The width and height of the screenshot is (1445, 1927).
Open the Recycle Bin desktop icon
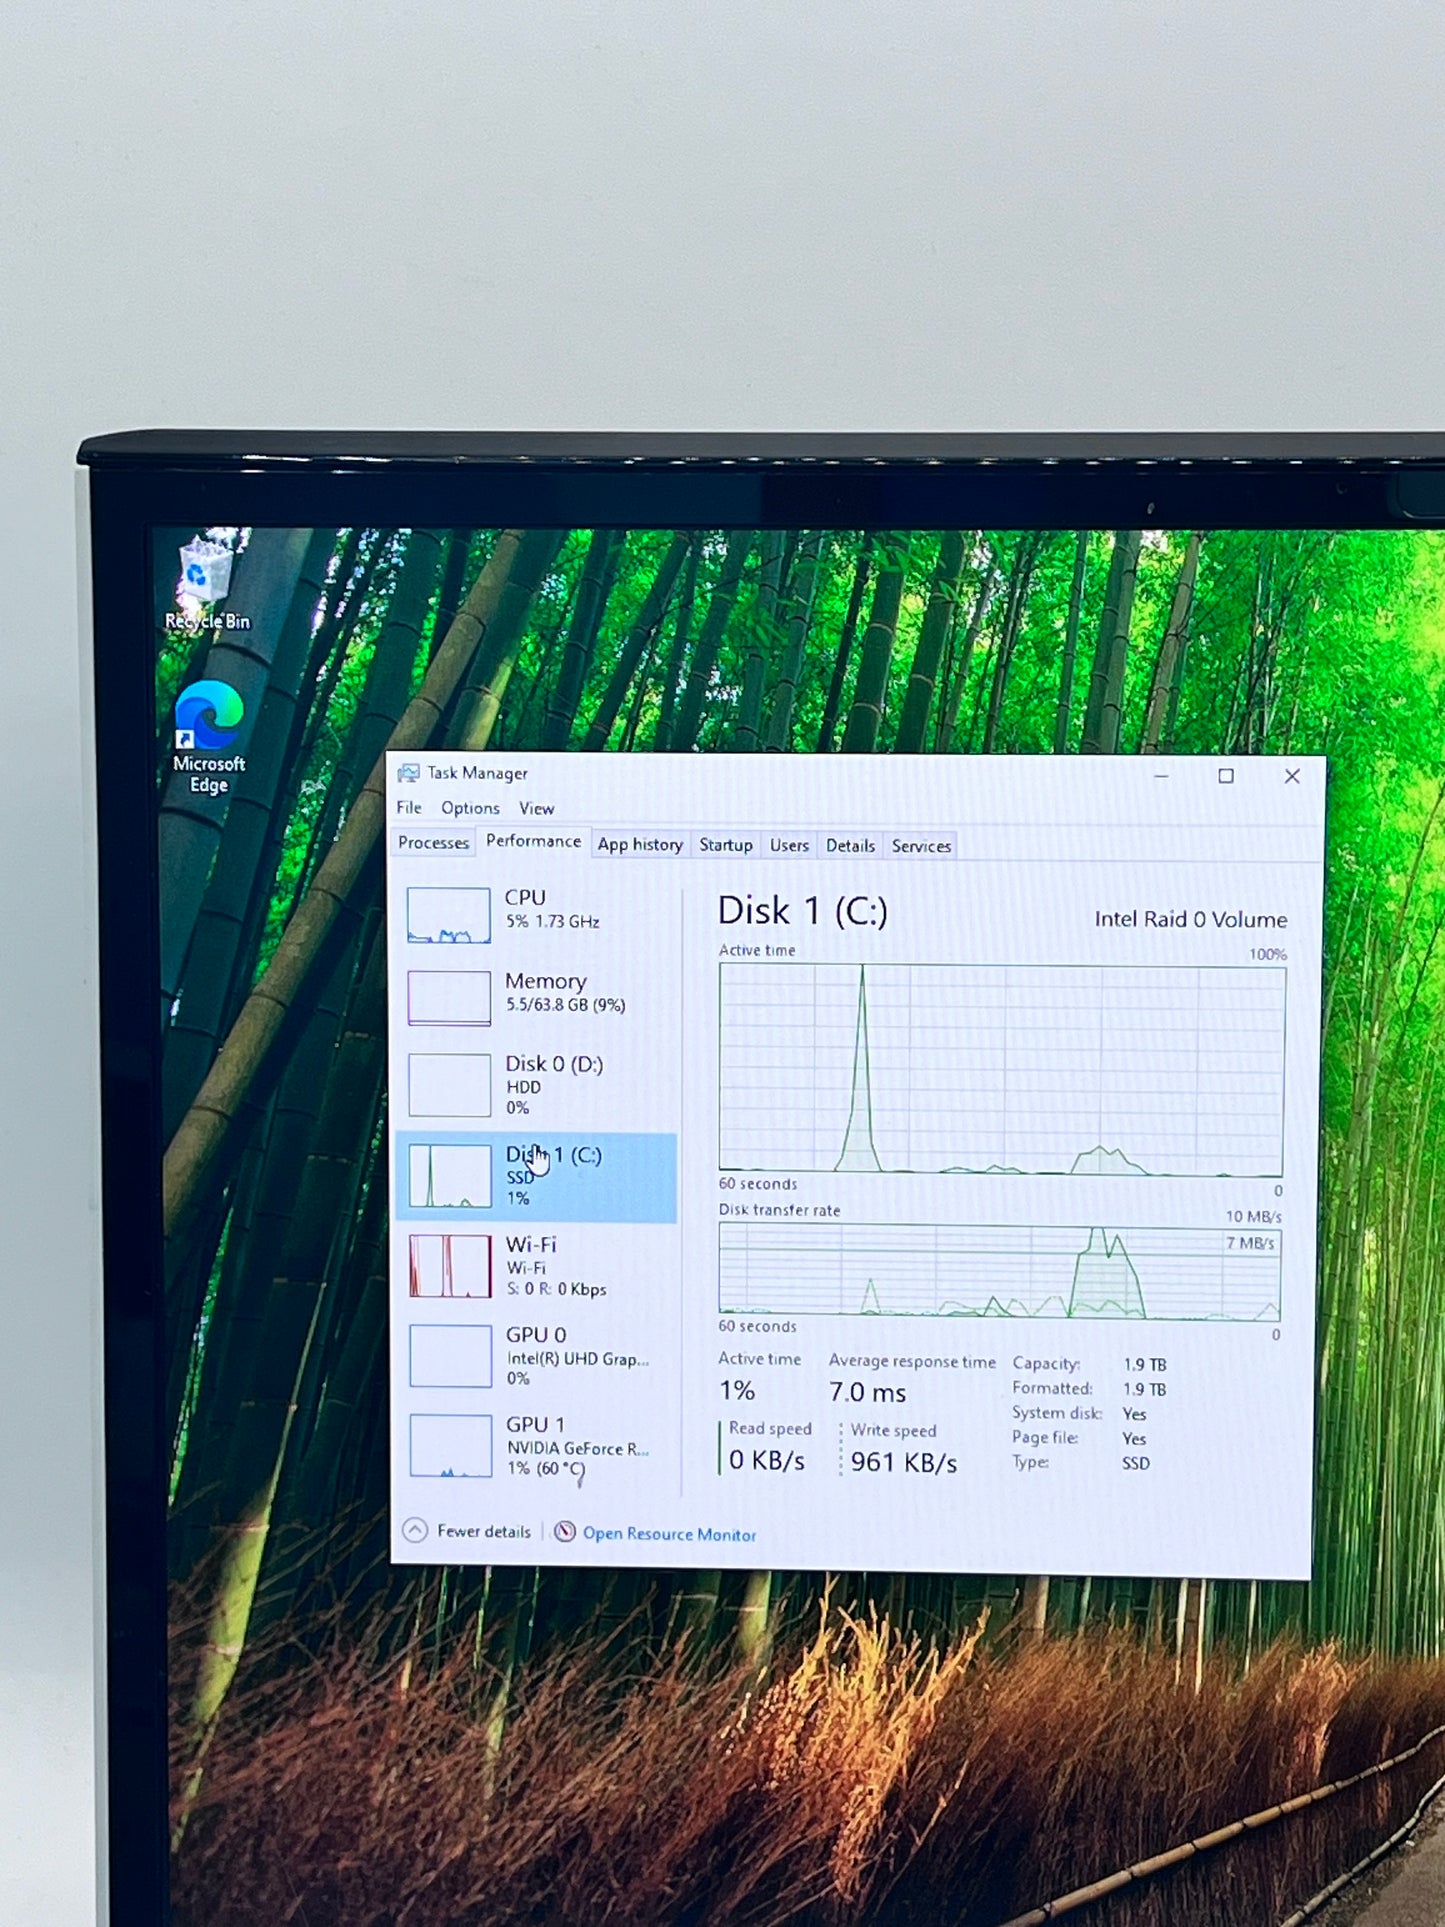(x=207, y=582)
